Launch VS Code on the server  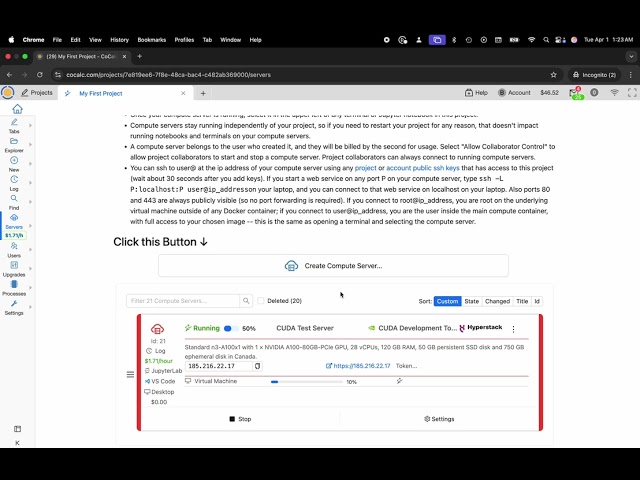(x=160, y=382)
